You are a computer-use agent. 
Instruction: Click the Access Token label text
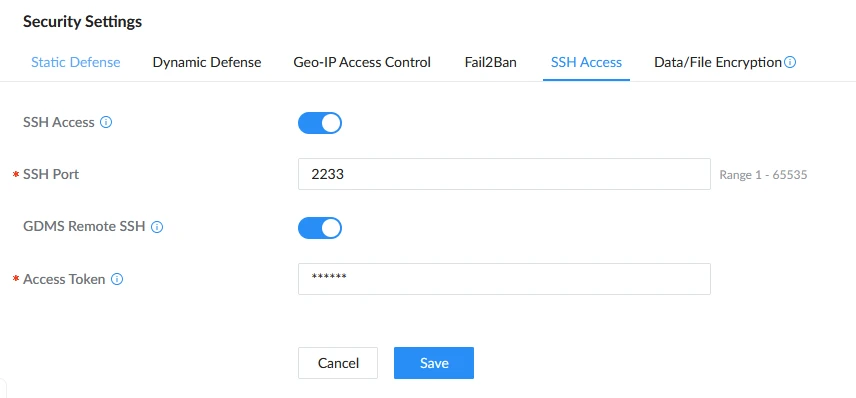coord(64,280)
